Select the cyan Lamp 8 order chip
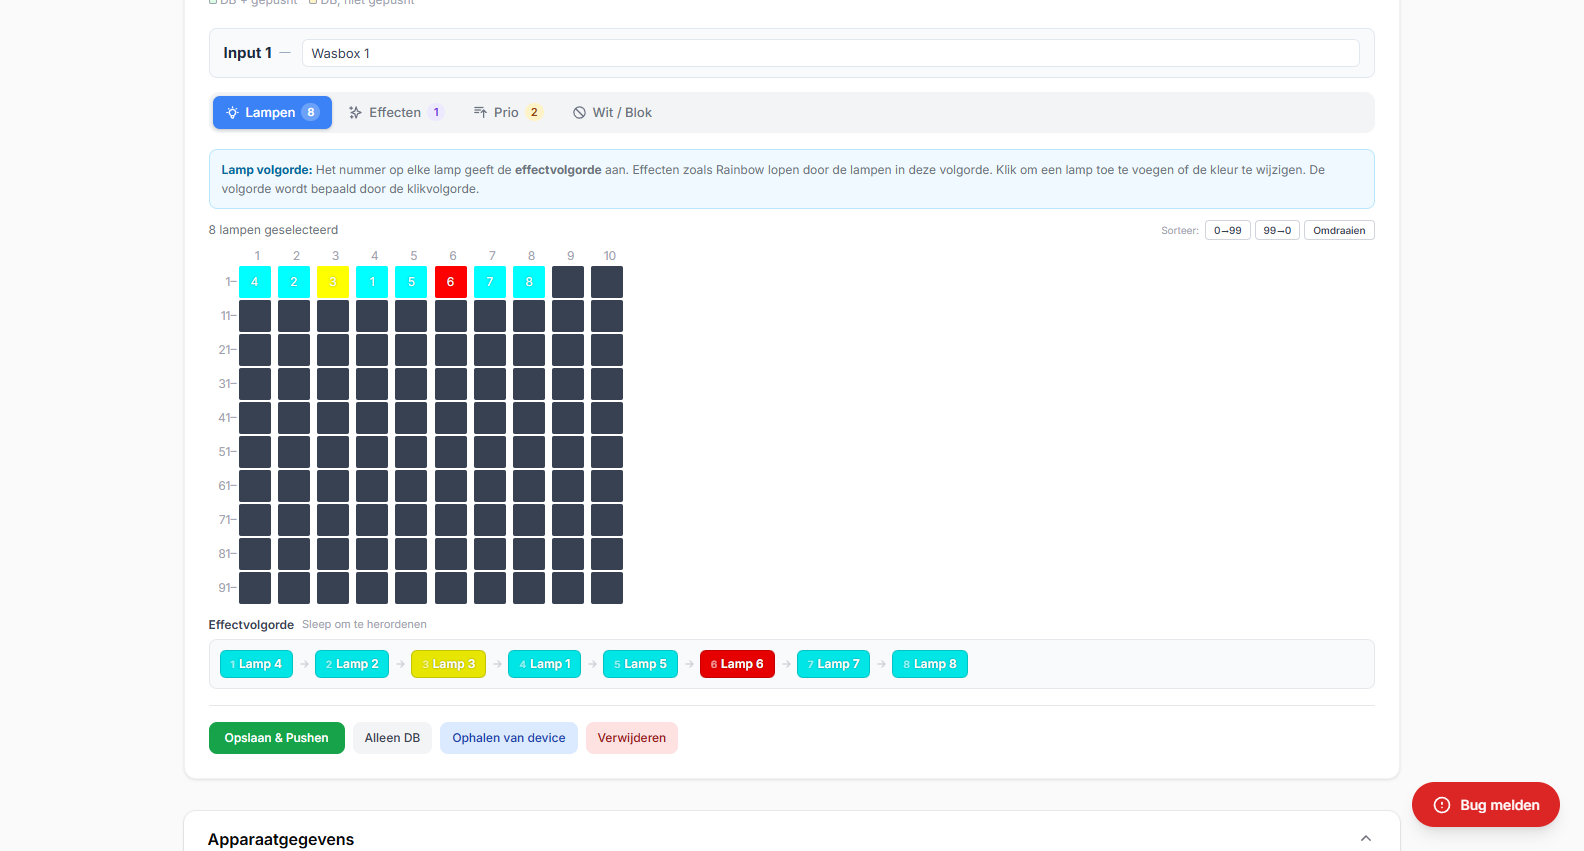Viewport: 1584px width, 851px height. pos(929,664)
